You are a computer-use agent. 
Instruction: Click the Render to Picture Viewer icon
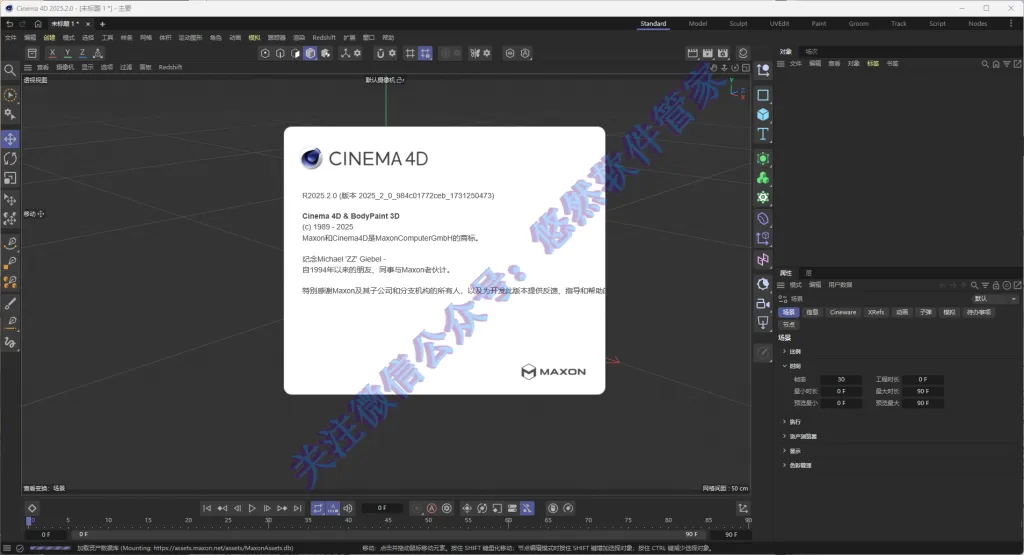click(x=708, y=53)
